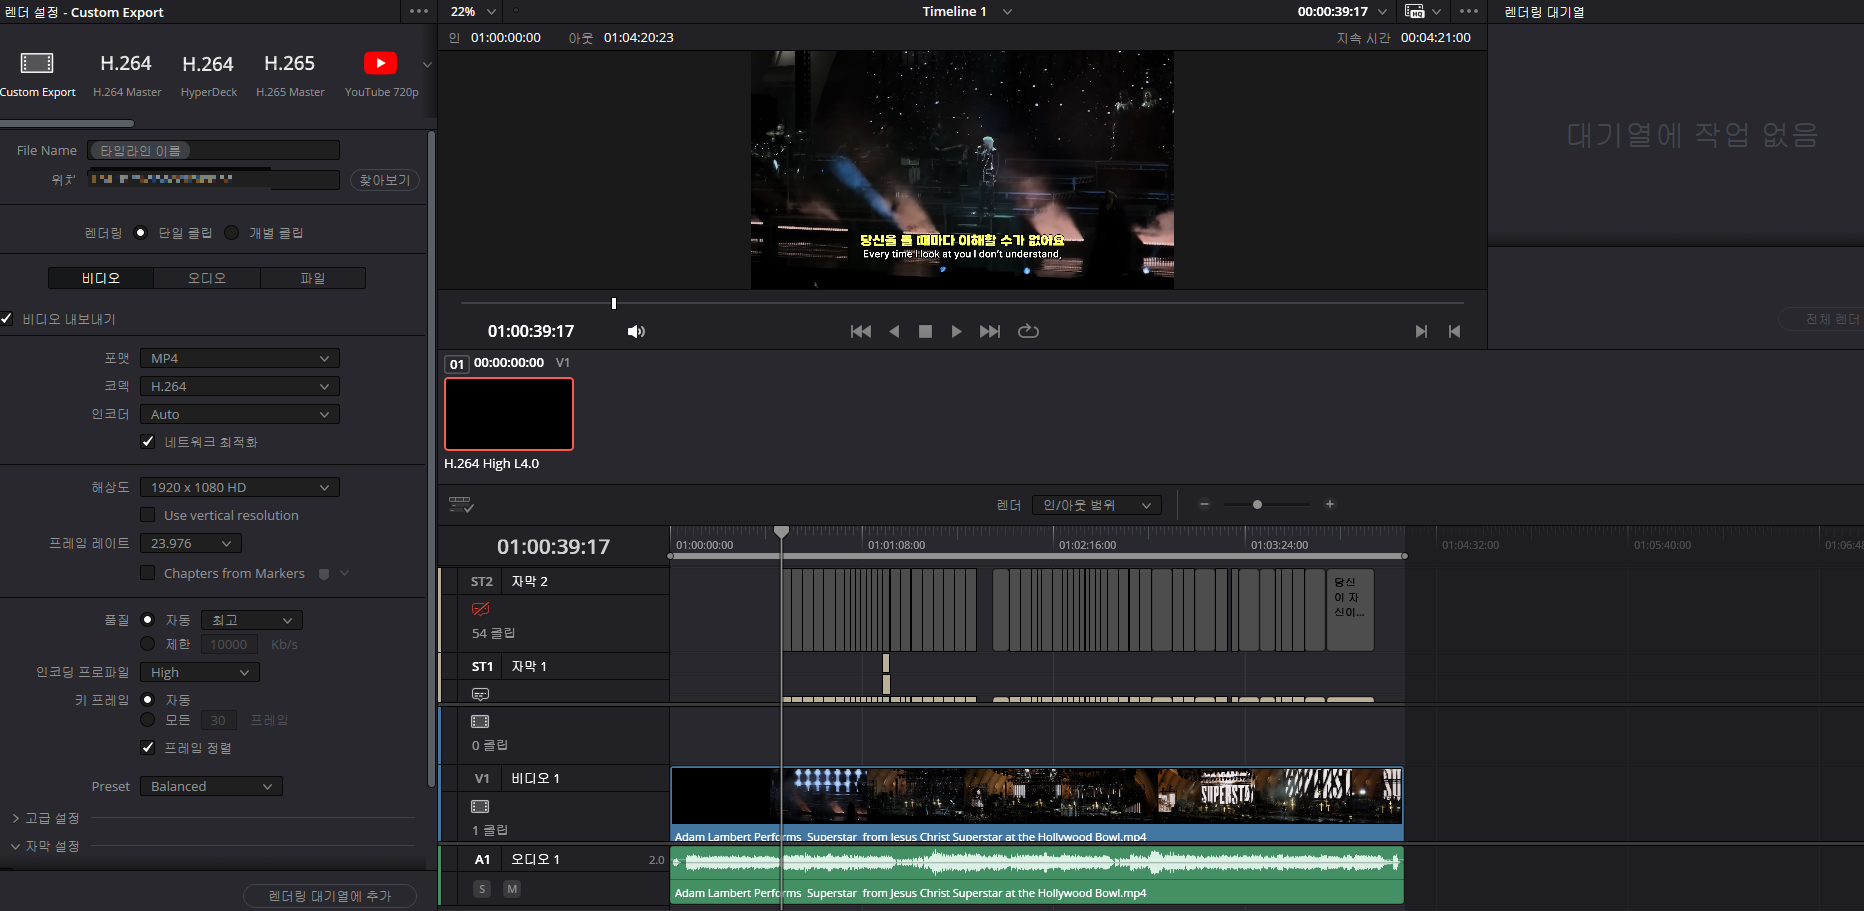The height and width of the screenshot is (911, 1864).
Task: Open encoding profile High dropdown
Action: (x=200, y=672)
